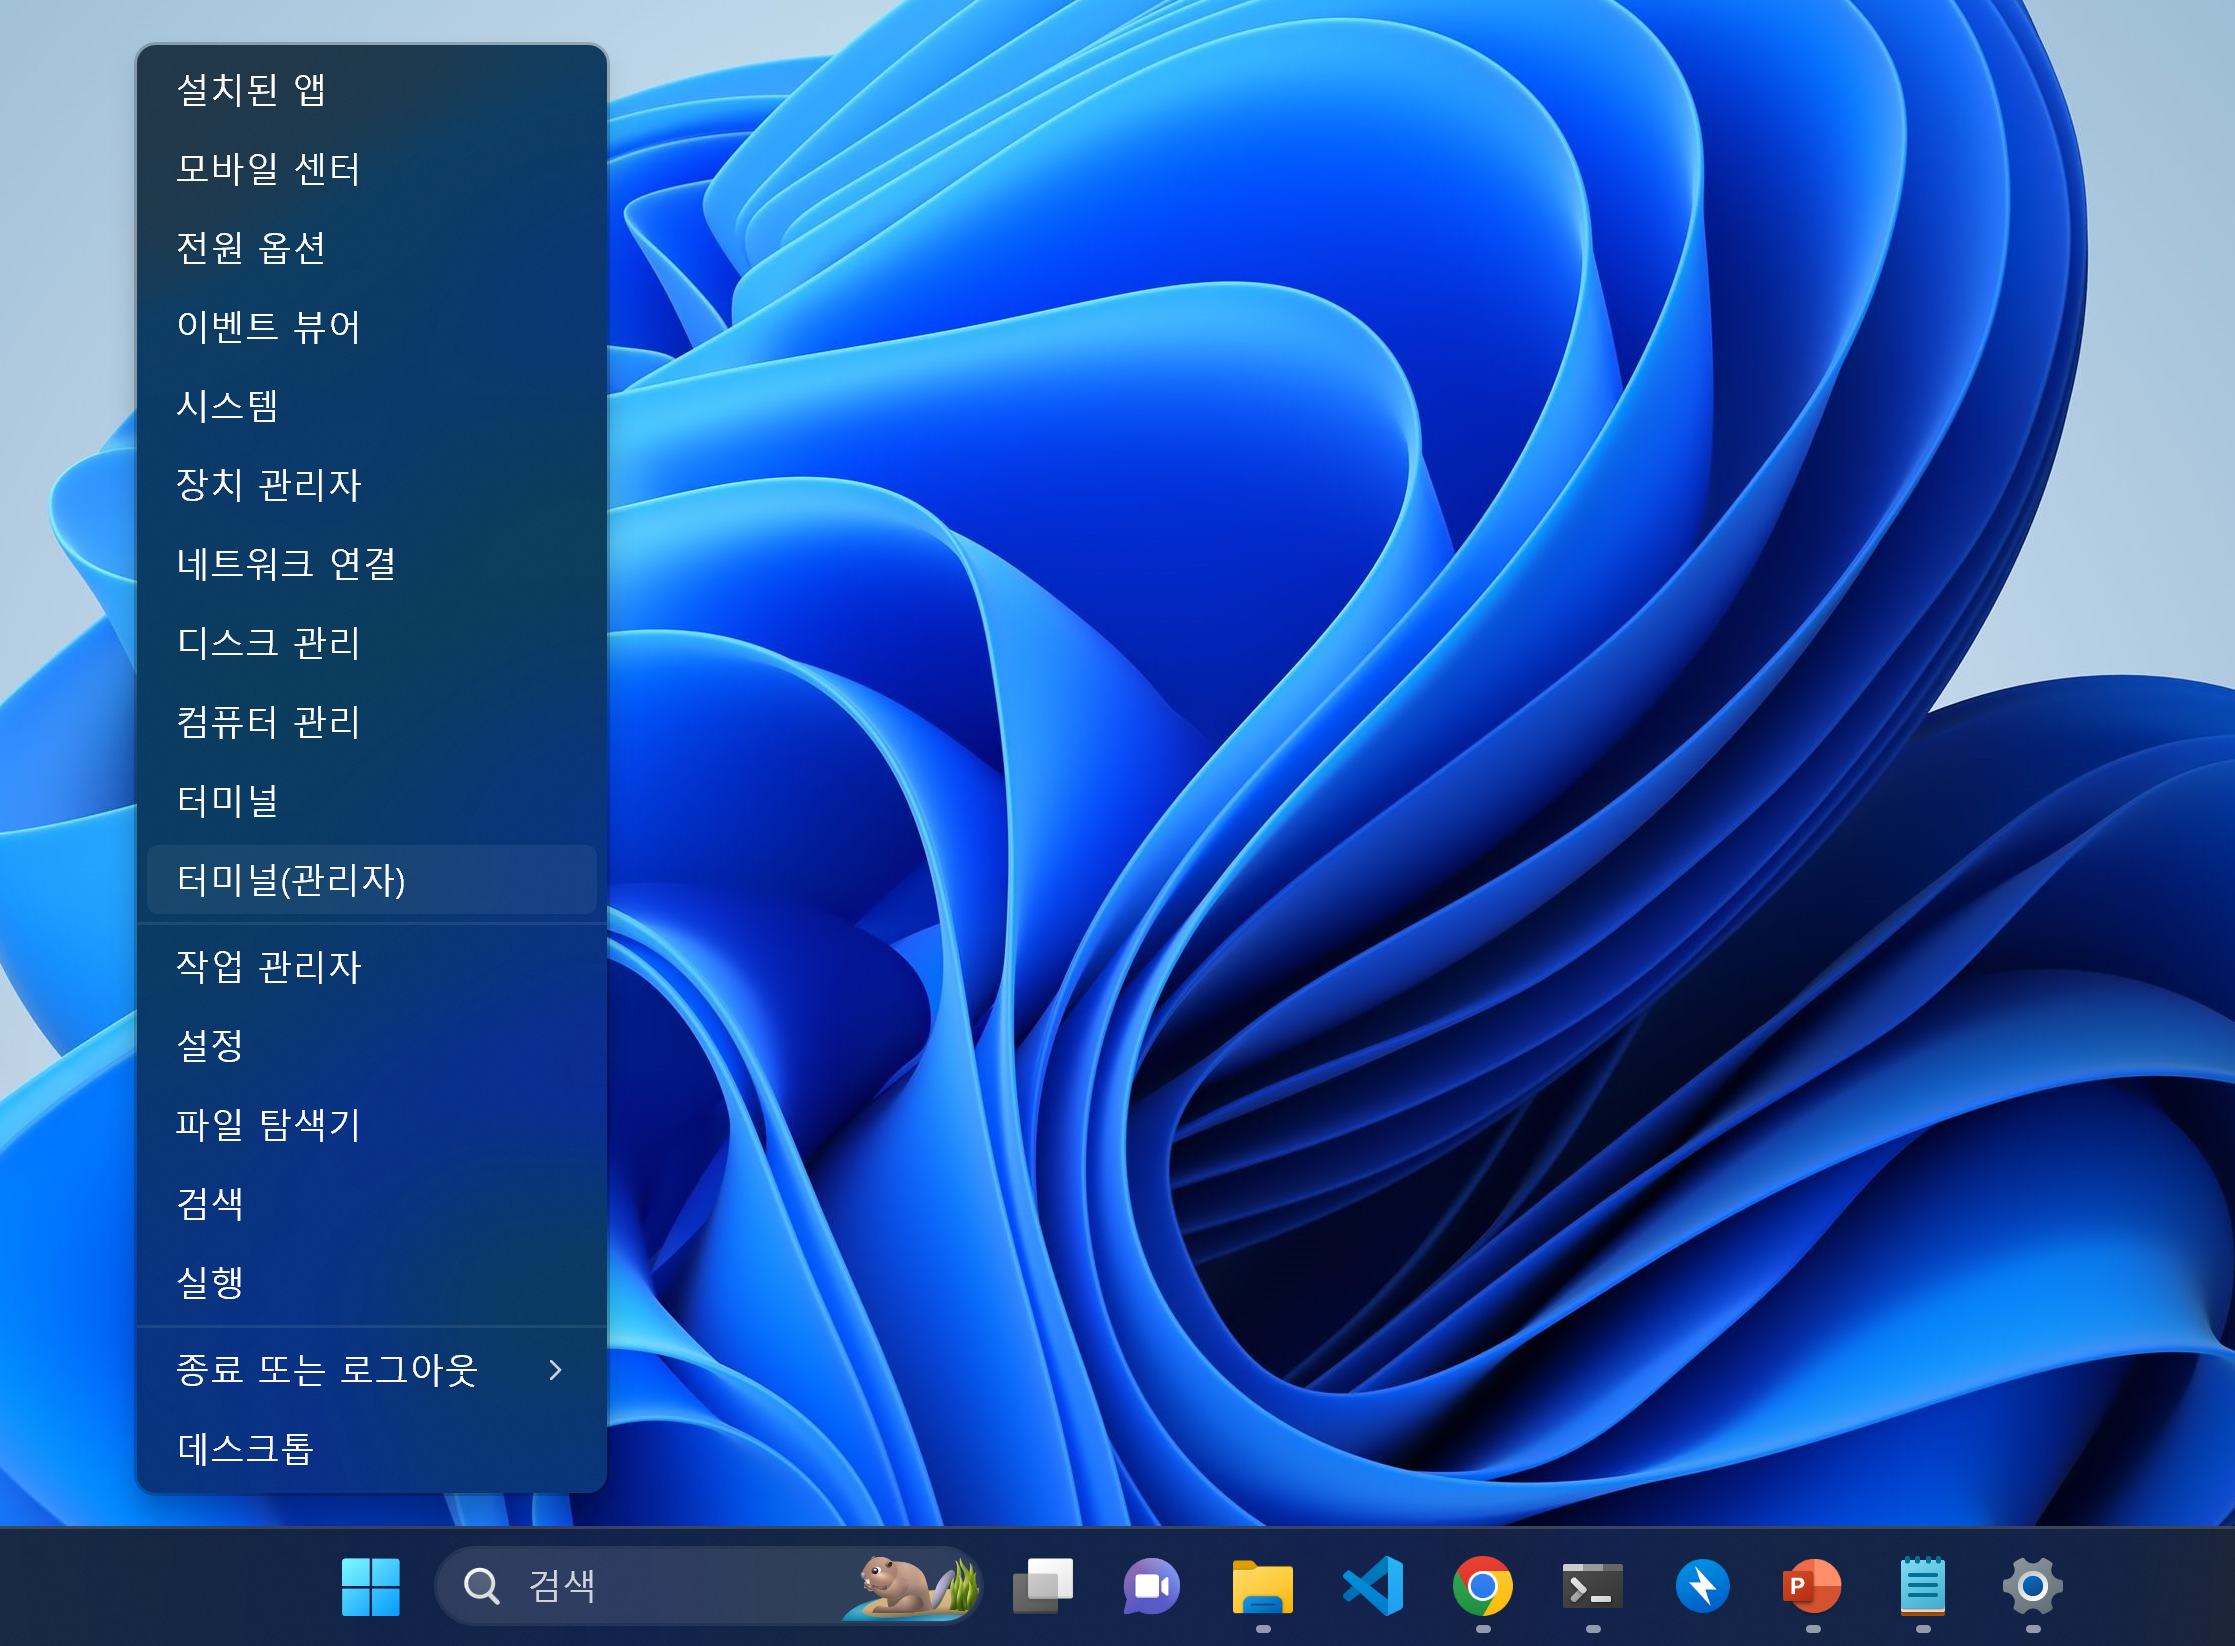
Task: Select 설치된 앱 from the menu
Action: pyautogui.click(x=372, y=89)
